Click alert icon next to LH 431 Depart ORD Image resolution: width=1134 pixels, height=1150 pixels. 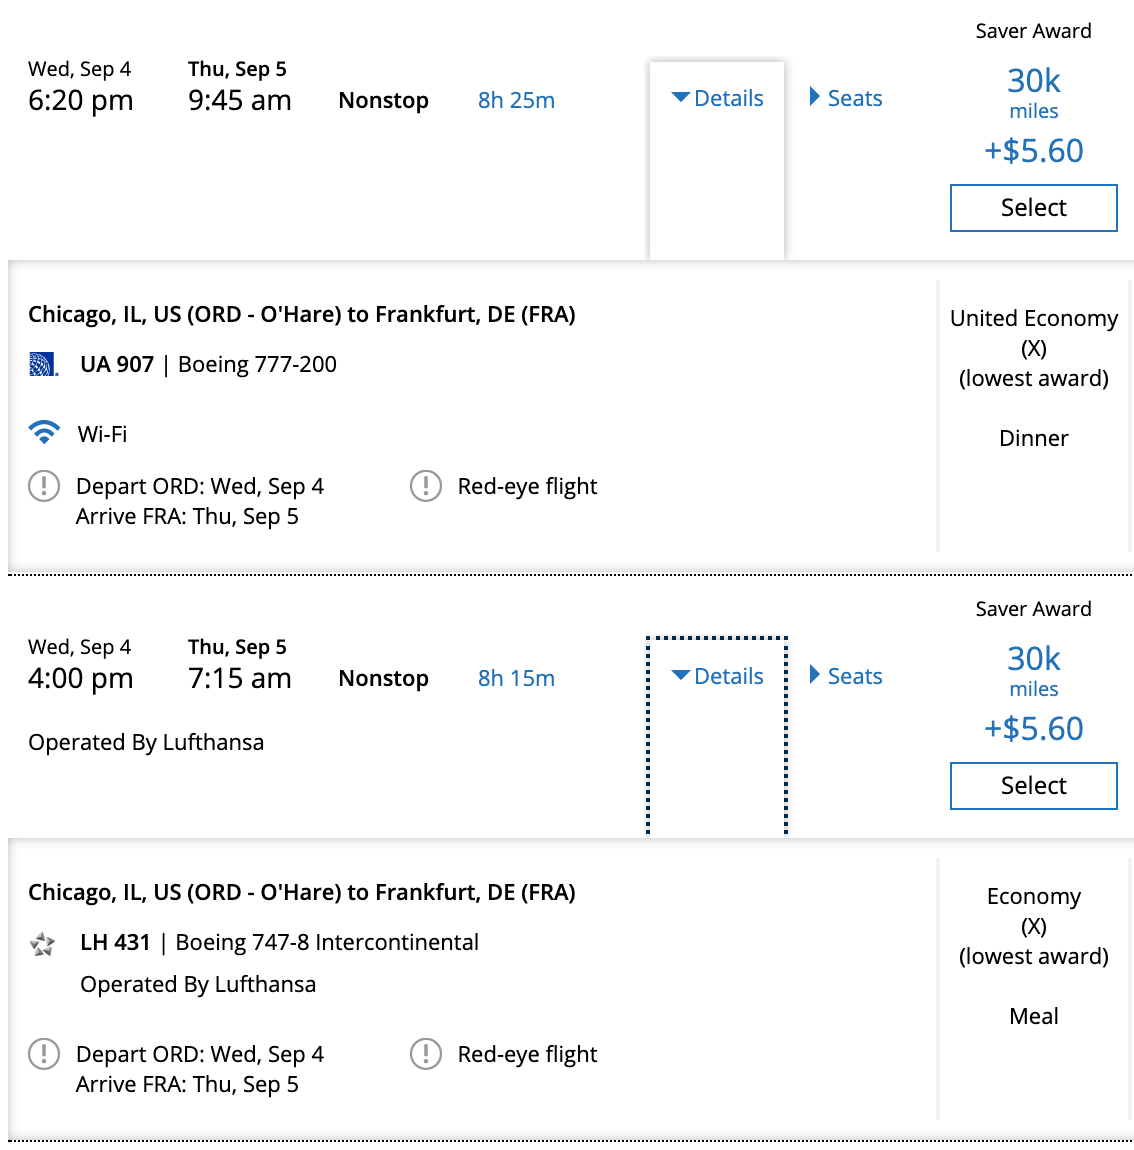(44, 1054)
